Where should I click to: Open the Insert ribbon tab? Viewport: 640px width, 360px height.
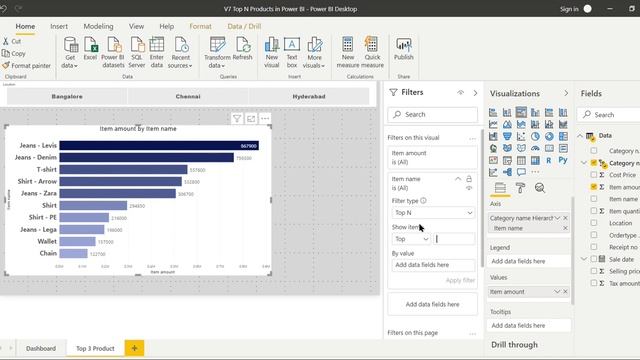59,26
